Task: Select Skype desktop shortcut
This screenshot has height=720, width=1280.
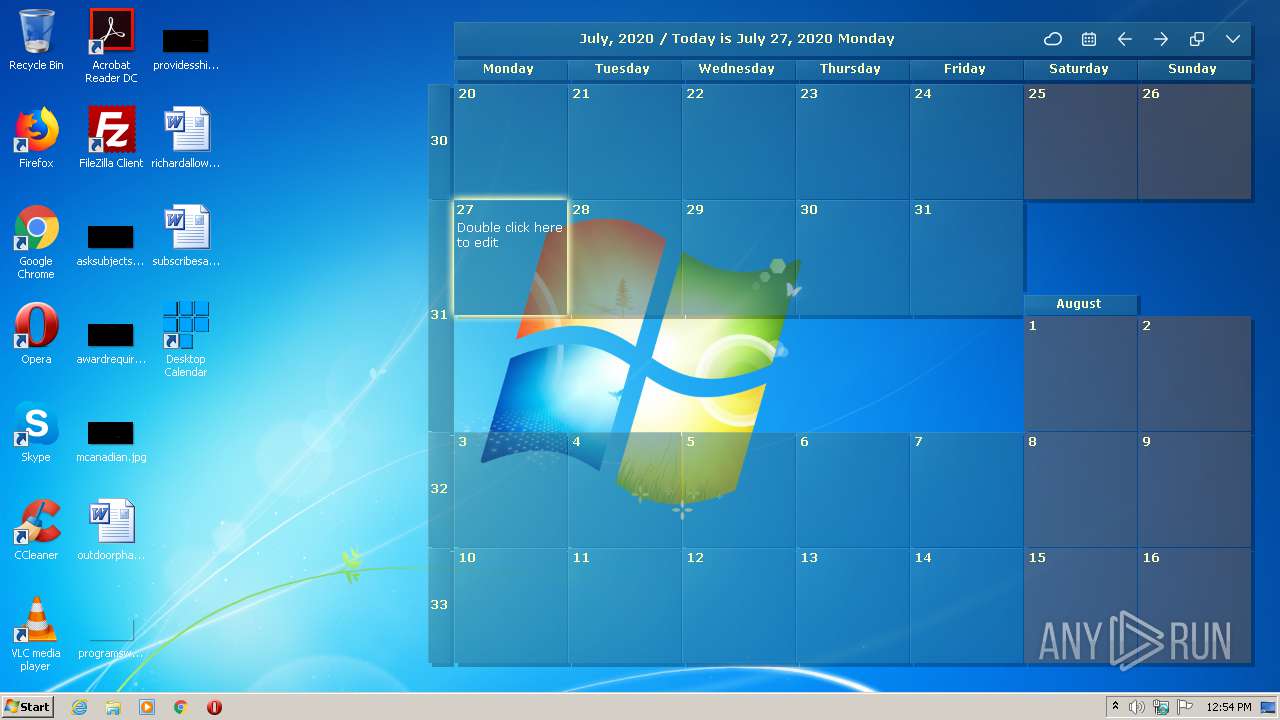Action: (36, 432)
